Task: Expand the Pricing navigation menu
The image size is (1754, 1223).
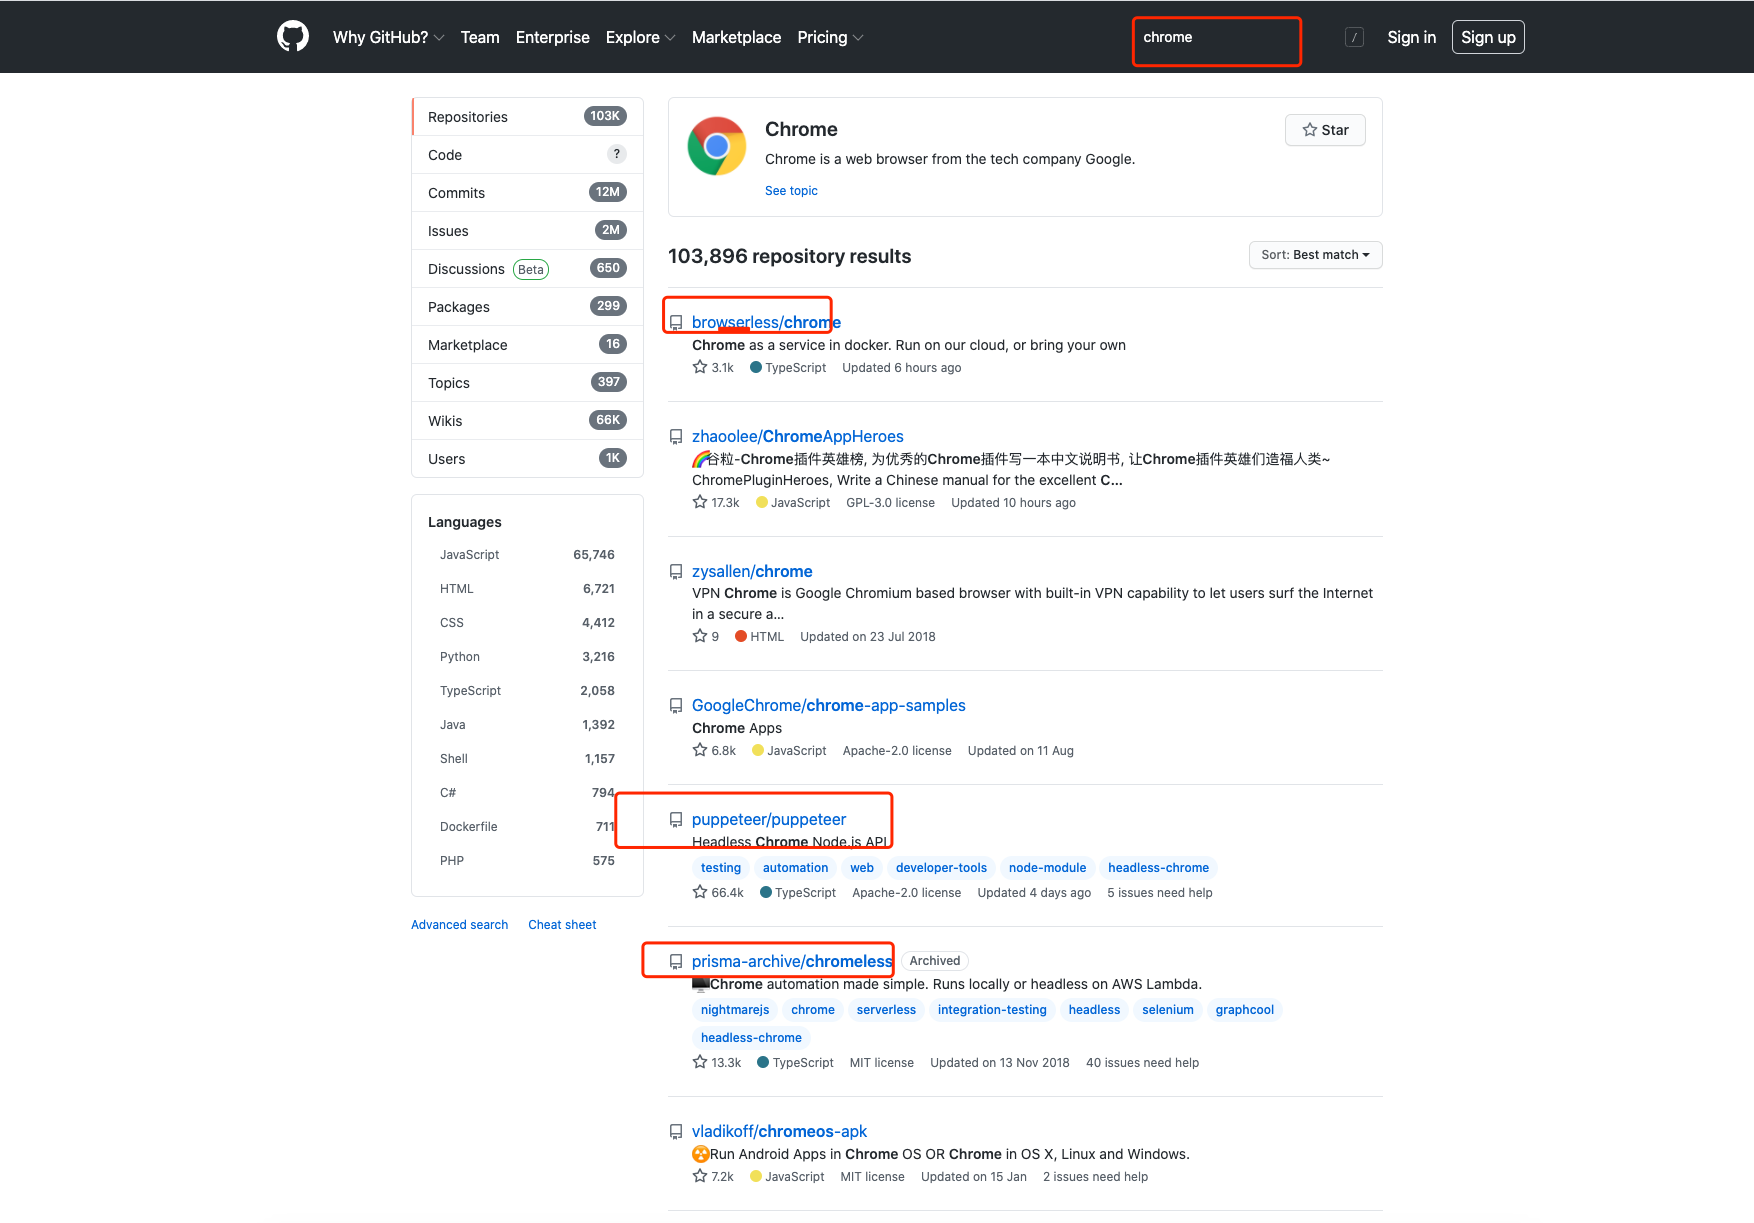Action: tap(830, 37)
